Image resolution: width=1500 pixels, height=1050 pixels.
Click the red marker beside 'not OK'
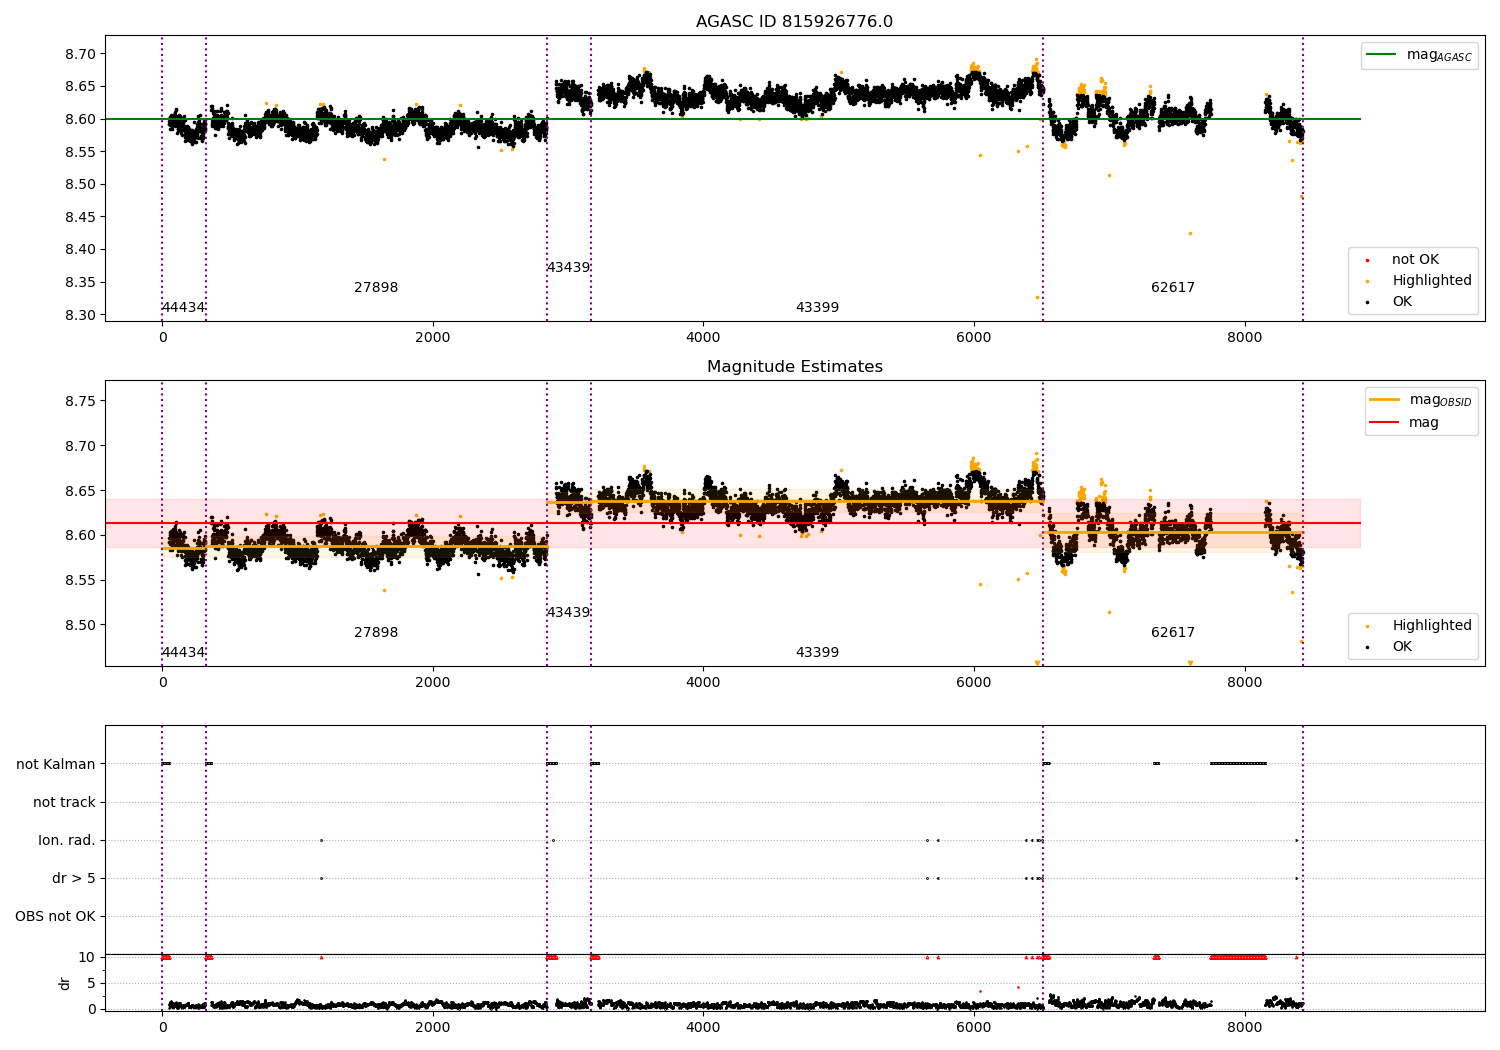1367,260
